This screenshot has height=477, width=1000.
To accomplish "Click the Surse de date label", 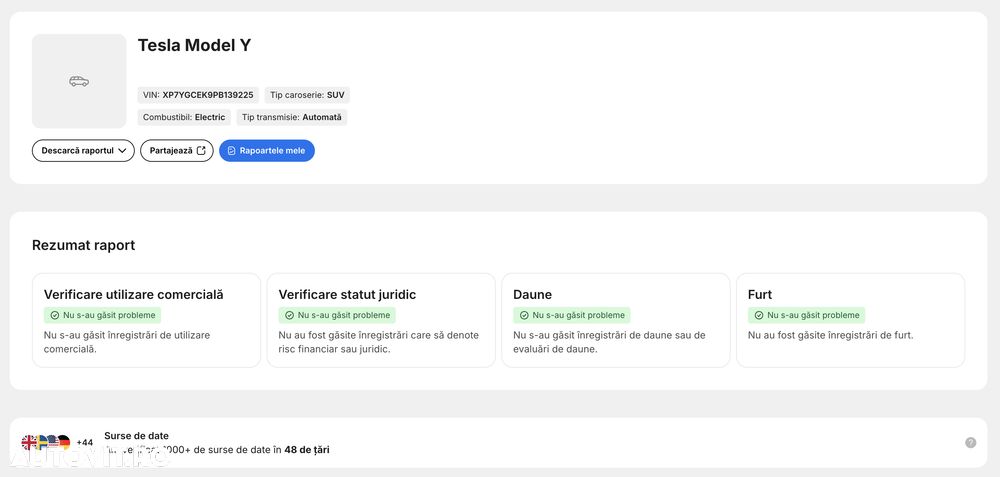I will coord(136,436).
